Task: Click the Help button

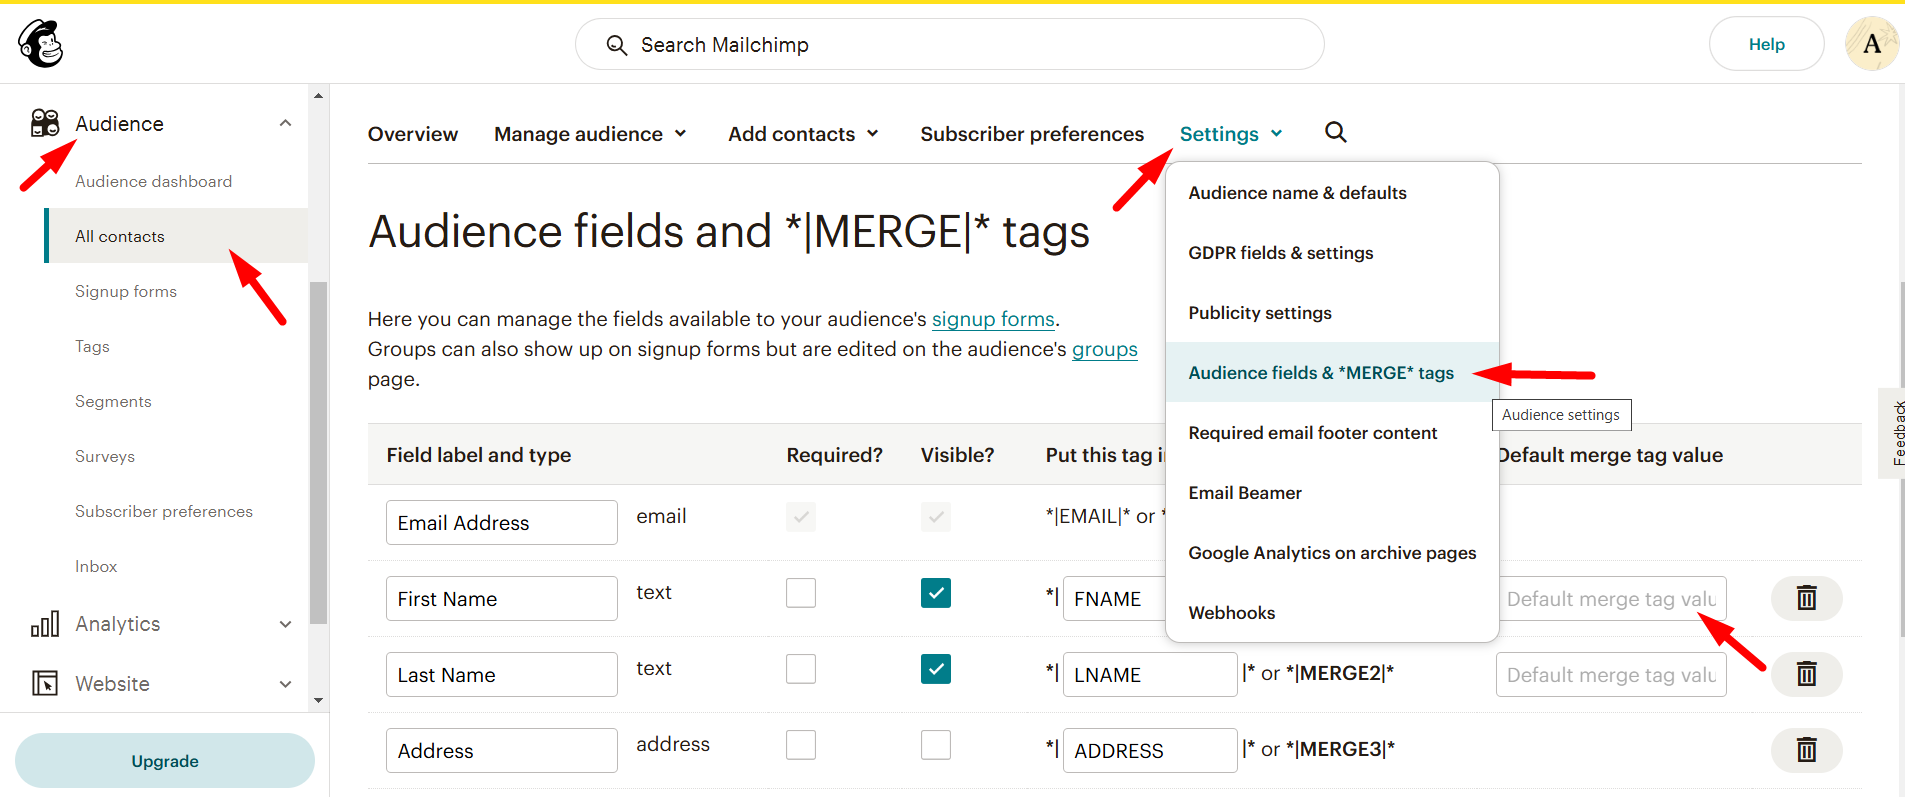Action: click(1767, 44)
